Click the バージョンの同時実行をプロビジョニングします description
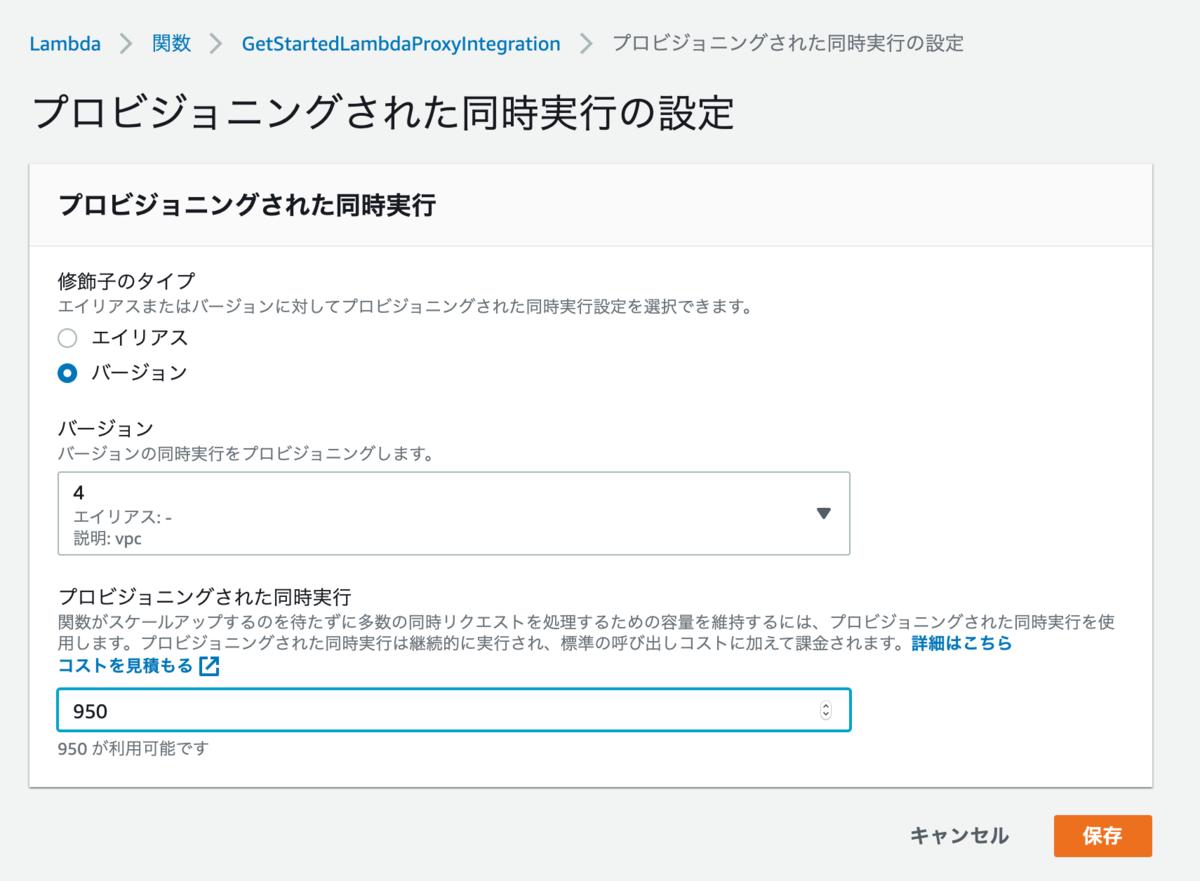 [x=245, y=454]
